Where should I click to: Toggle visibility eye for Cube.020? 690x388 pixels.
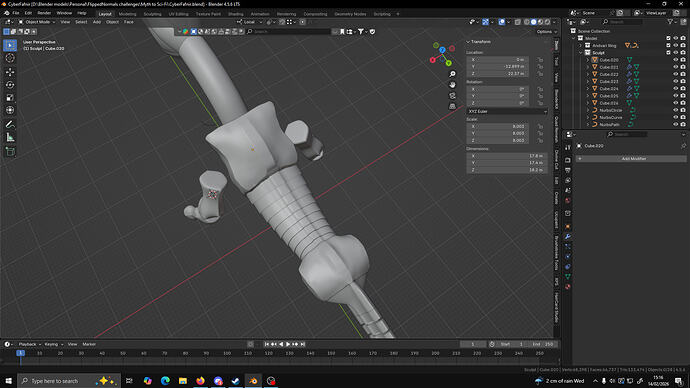[x=675, y=60]
